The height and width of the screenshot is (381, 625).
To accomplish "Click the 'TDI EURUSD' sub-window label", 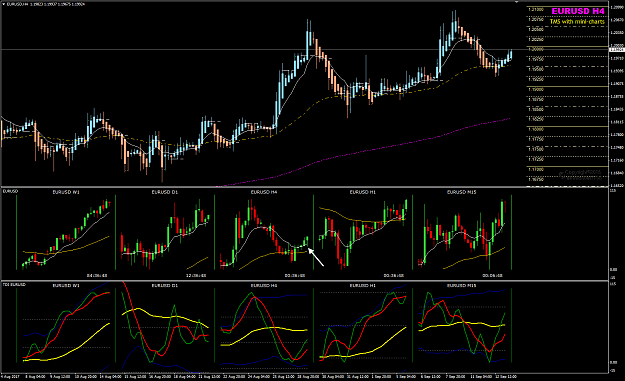I will pos(14,285).
